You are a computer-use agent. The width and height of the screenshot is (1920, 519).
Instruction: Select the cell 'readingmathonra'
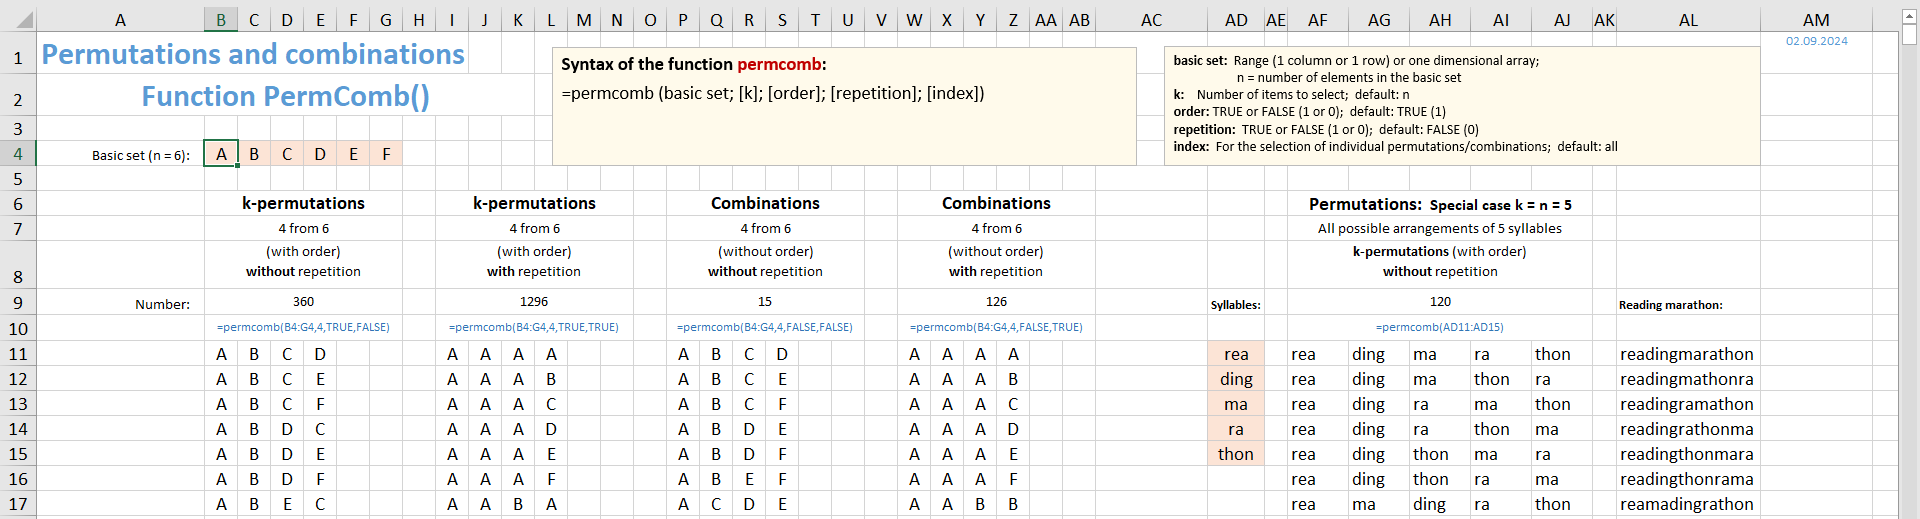click(x=1687, y=379)
